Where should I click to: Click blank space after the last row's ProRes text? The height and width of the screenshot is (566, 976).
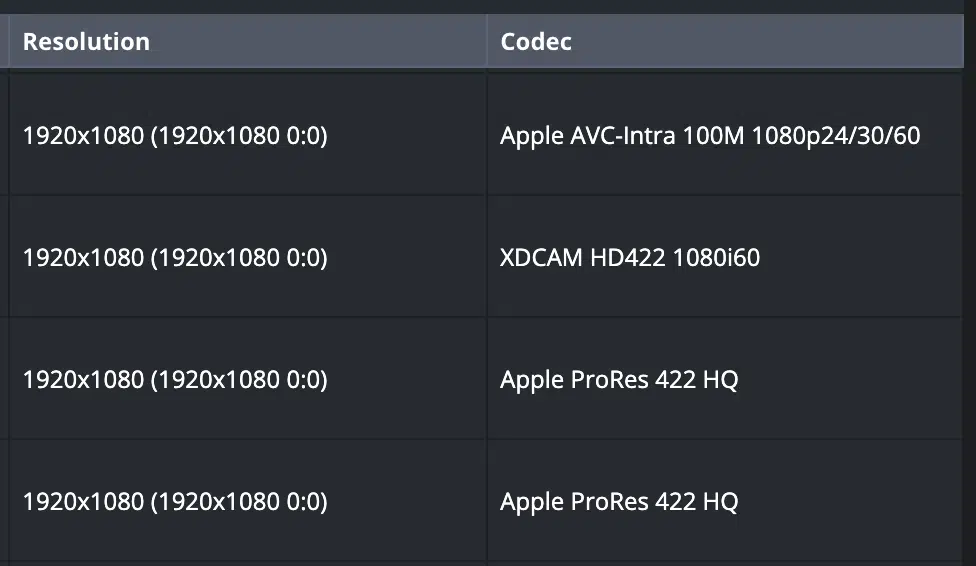850,502
